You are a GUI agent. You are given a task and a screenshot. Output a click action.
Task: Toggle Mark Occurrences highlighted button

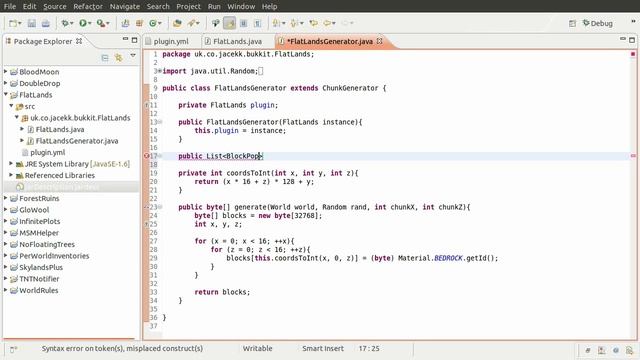[x=229, y=23]
